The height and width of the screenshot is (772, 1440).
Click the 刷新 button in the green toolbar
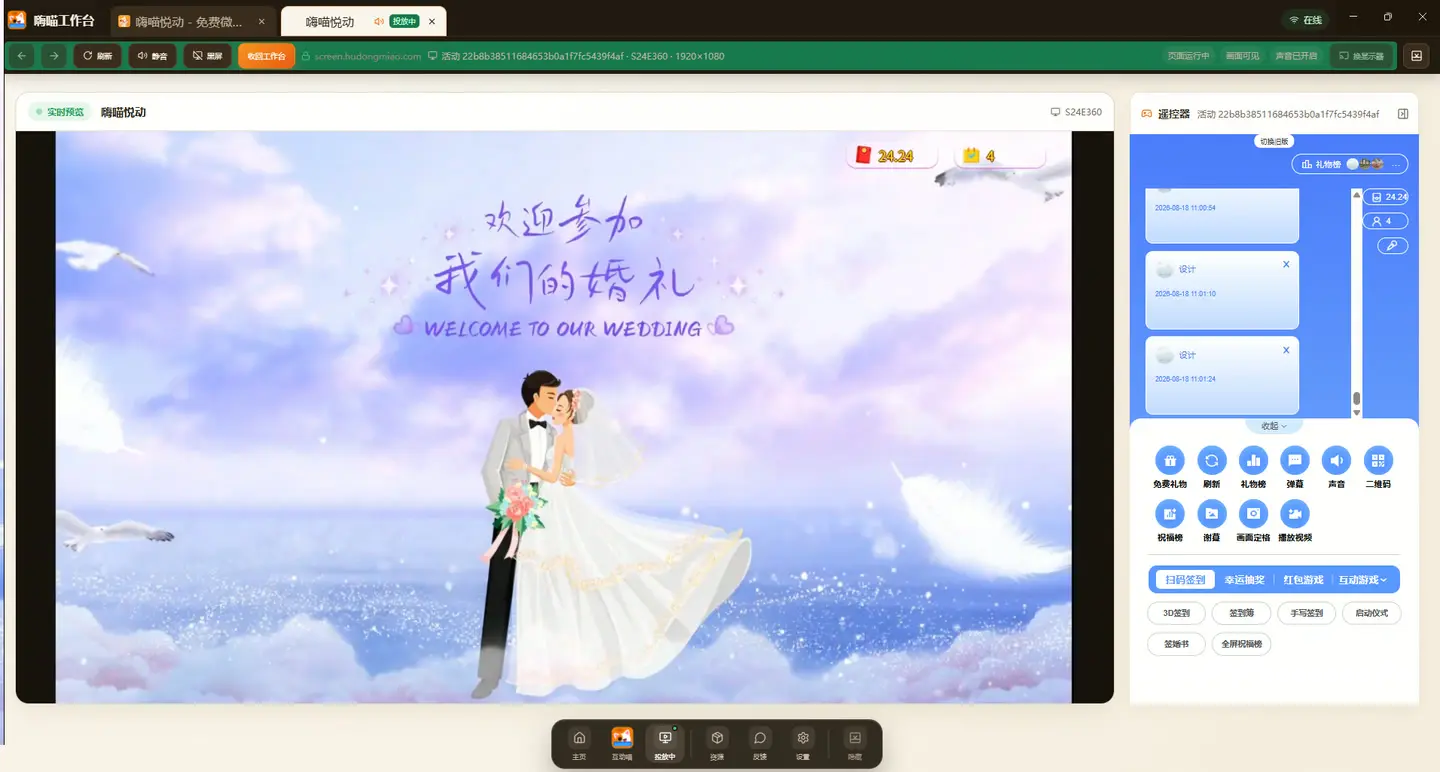tap(97, 56)
